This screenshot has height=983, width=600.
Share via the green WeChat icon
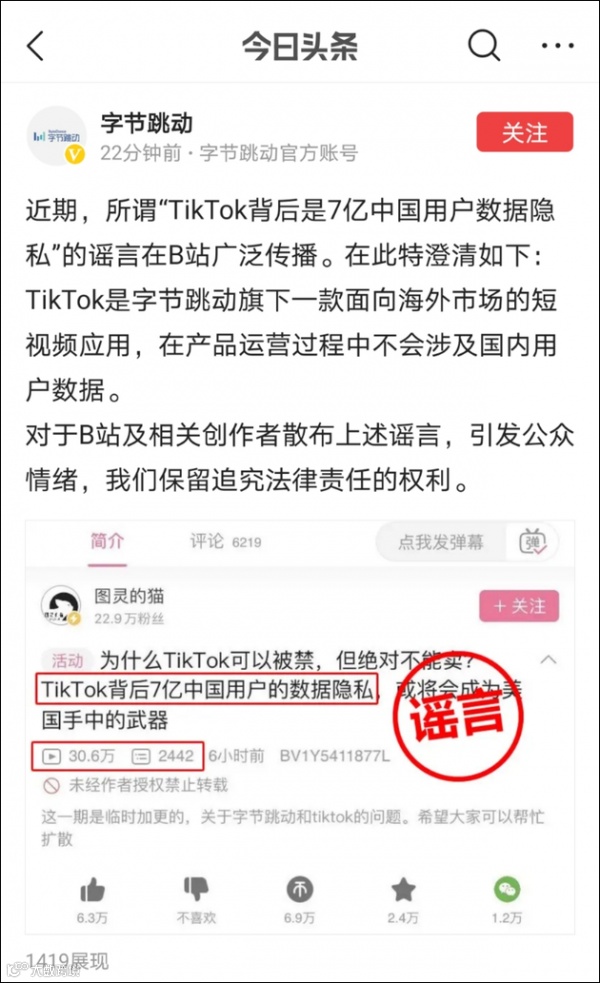[x=507, y=889]
